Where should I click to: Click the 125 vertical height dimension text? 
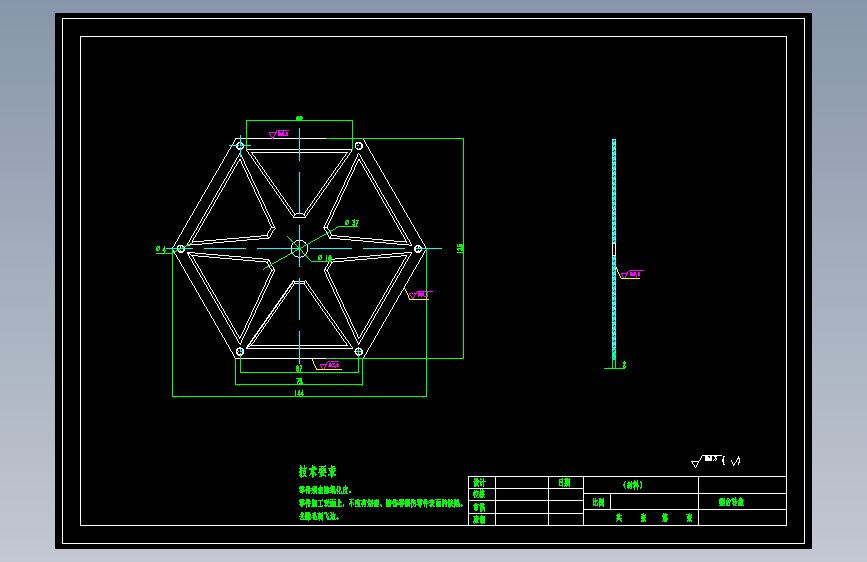(460, 248)
